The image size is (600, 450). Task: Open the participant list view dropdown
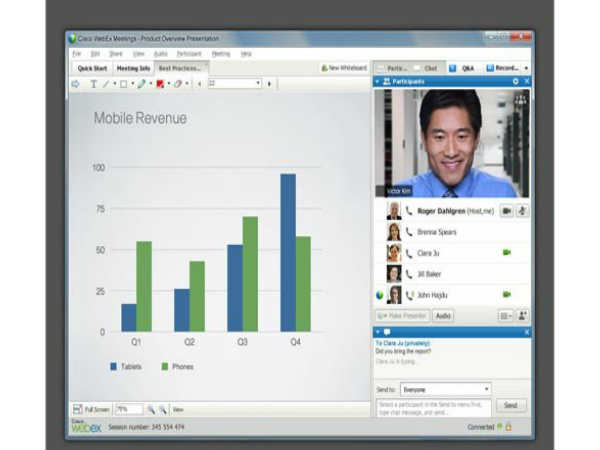(x=506, y=316)
